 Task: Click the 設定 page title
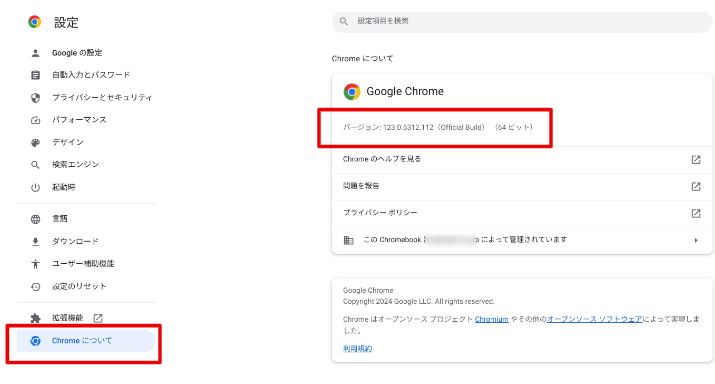[x=66, y=22]
